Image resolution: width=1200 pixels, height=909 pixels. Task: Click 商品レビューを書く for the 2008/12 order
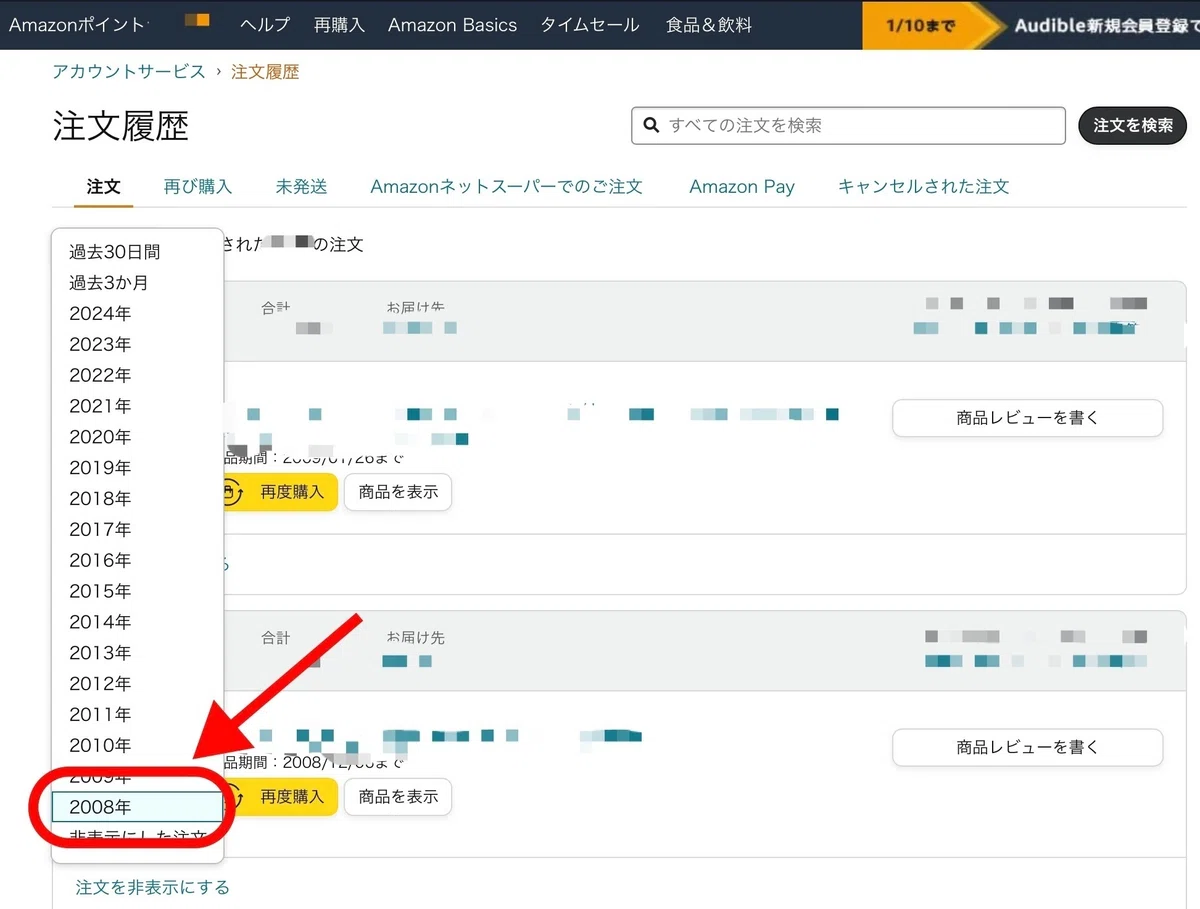1027,747
